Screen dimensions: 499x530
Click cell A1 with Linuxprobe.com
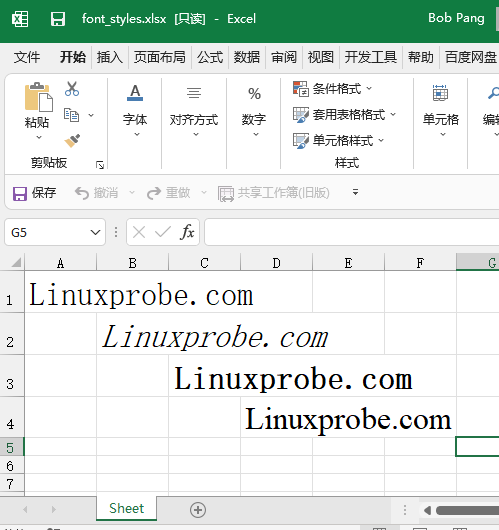click(61, 292)
